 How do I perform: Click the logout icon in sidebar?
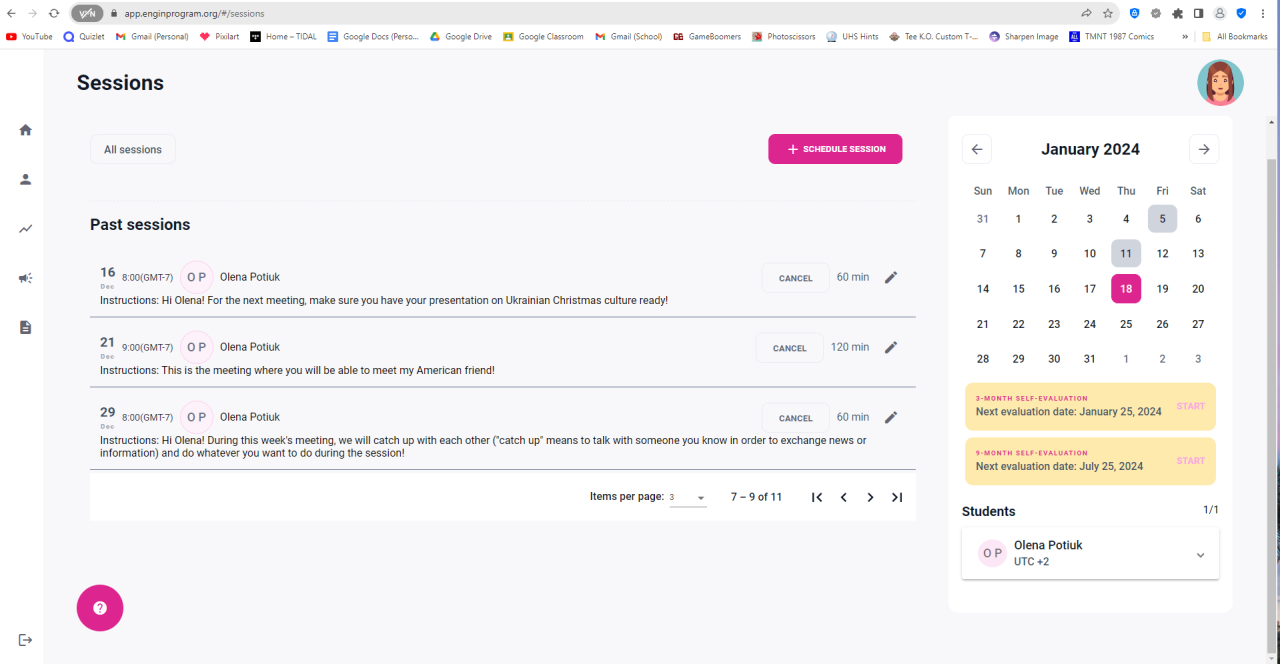point(26,640)
